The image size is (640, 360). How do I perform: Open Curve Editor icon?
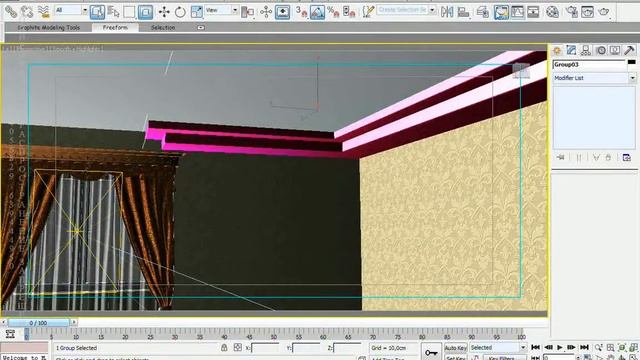(x=517, y=12)
